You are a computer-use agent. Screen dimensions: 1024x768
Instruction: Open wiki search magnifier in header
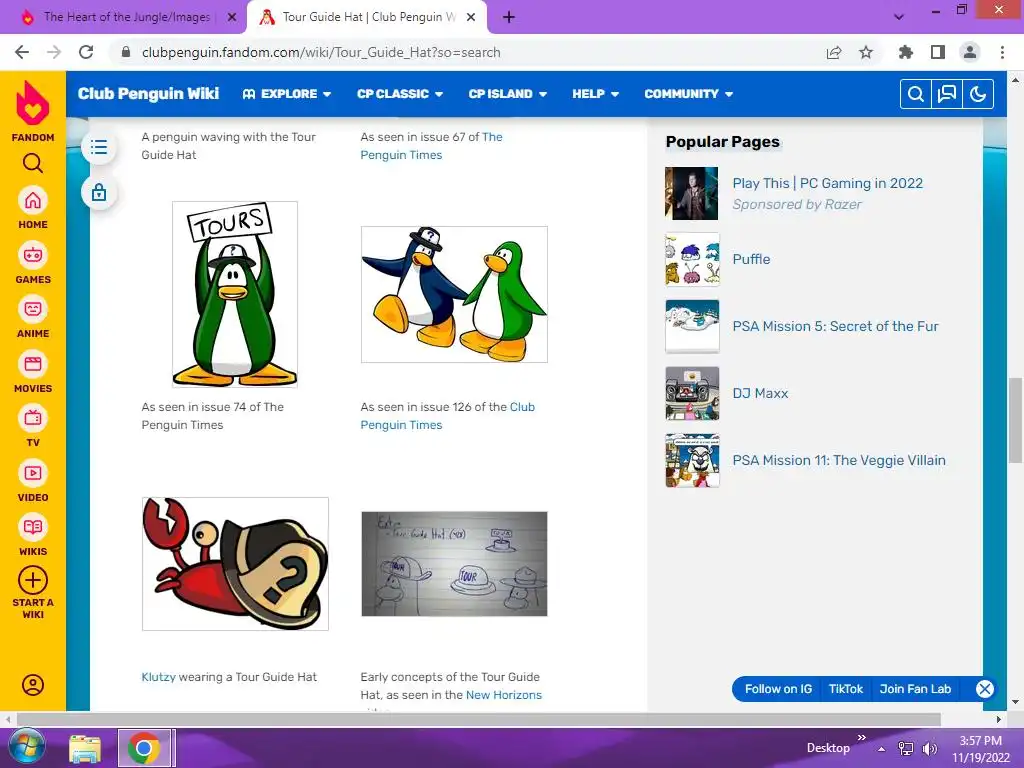click(x=916, y=94)
